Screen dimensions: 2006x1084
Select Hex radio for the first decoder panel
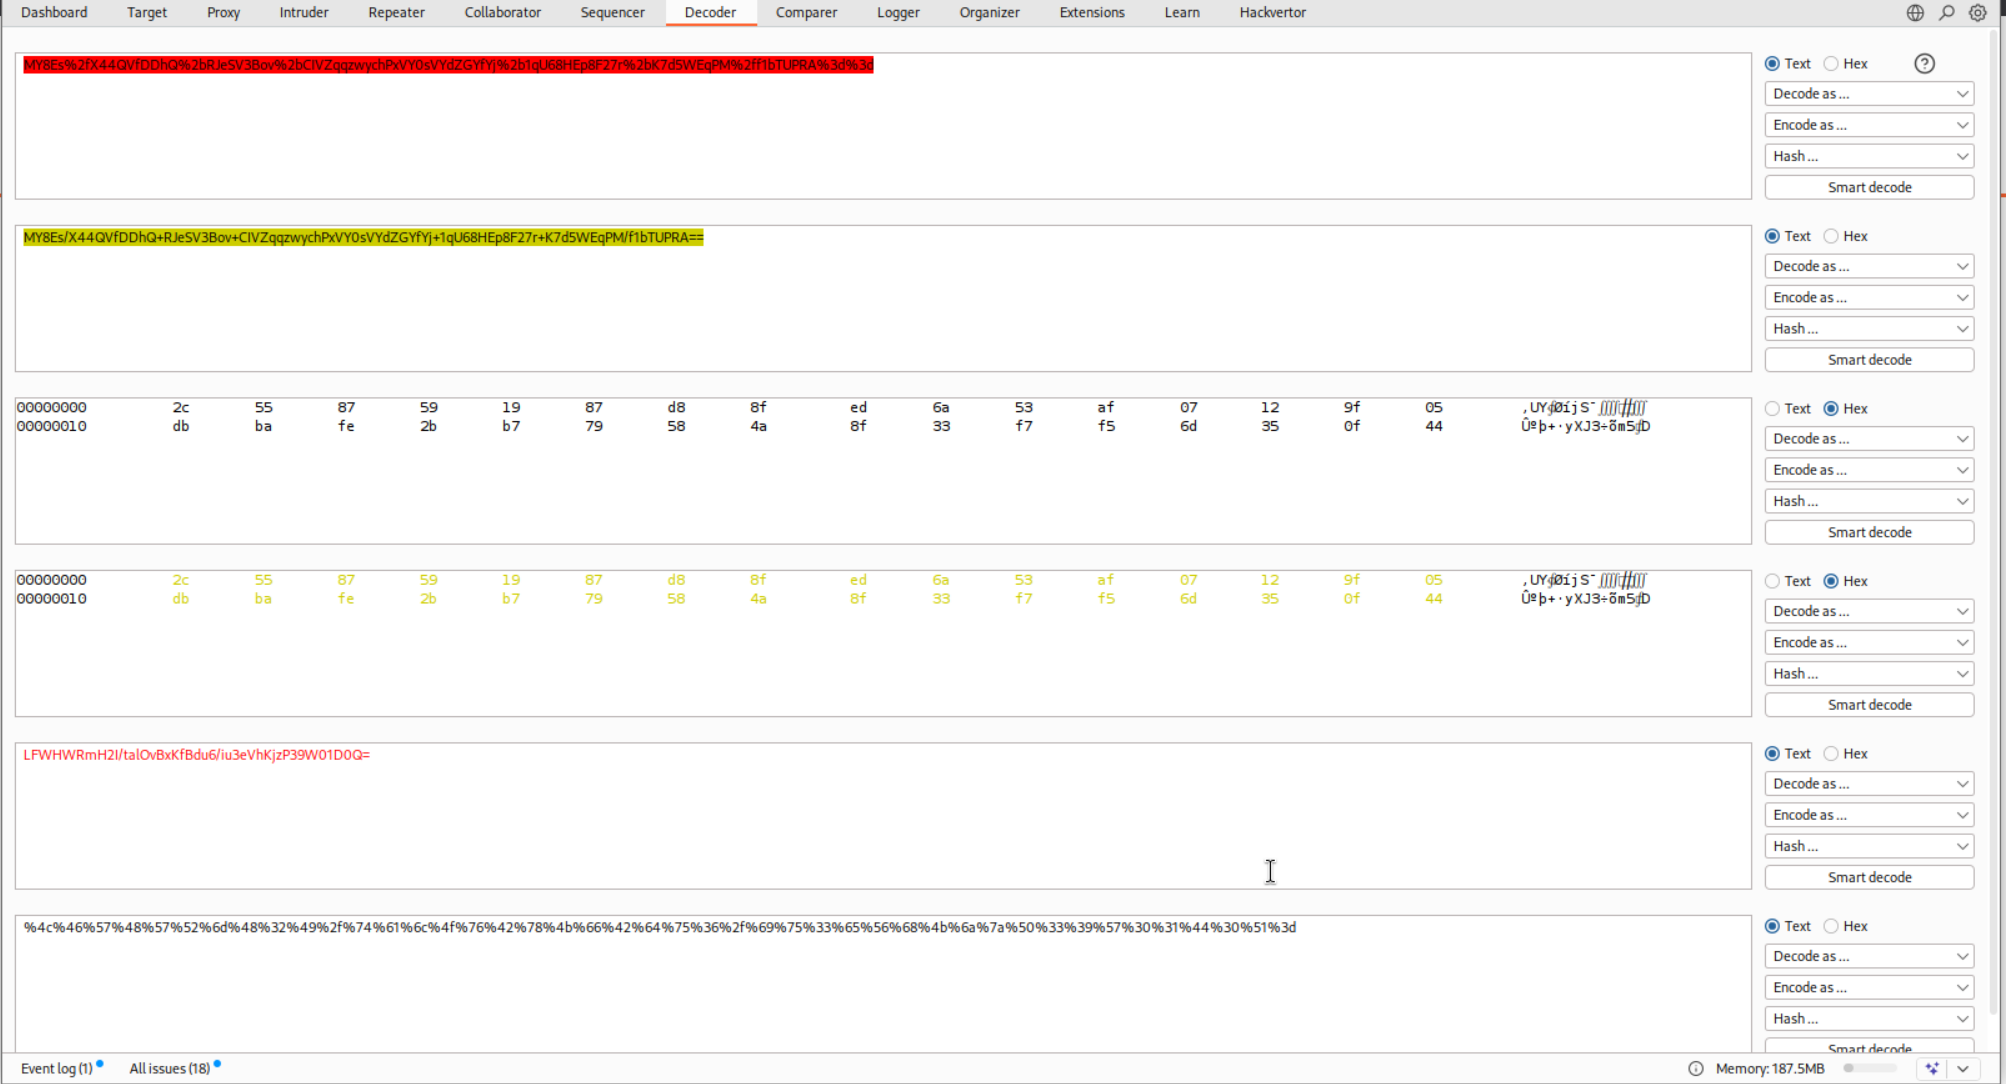tap(1831, 64)
